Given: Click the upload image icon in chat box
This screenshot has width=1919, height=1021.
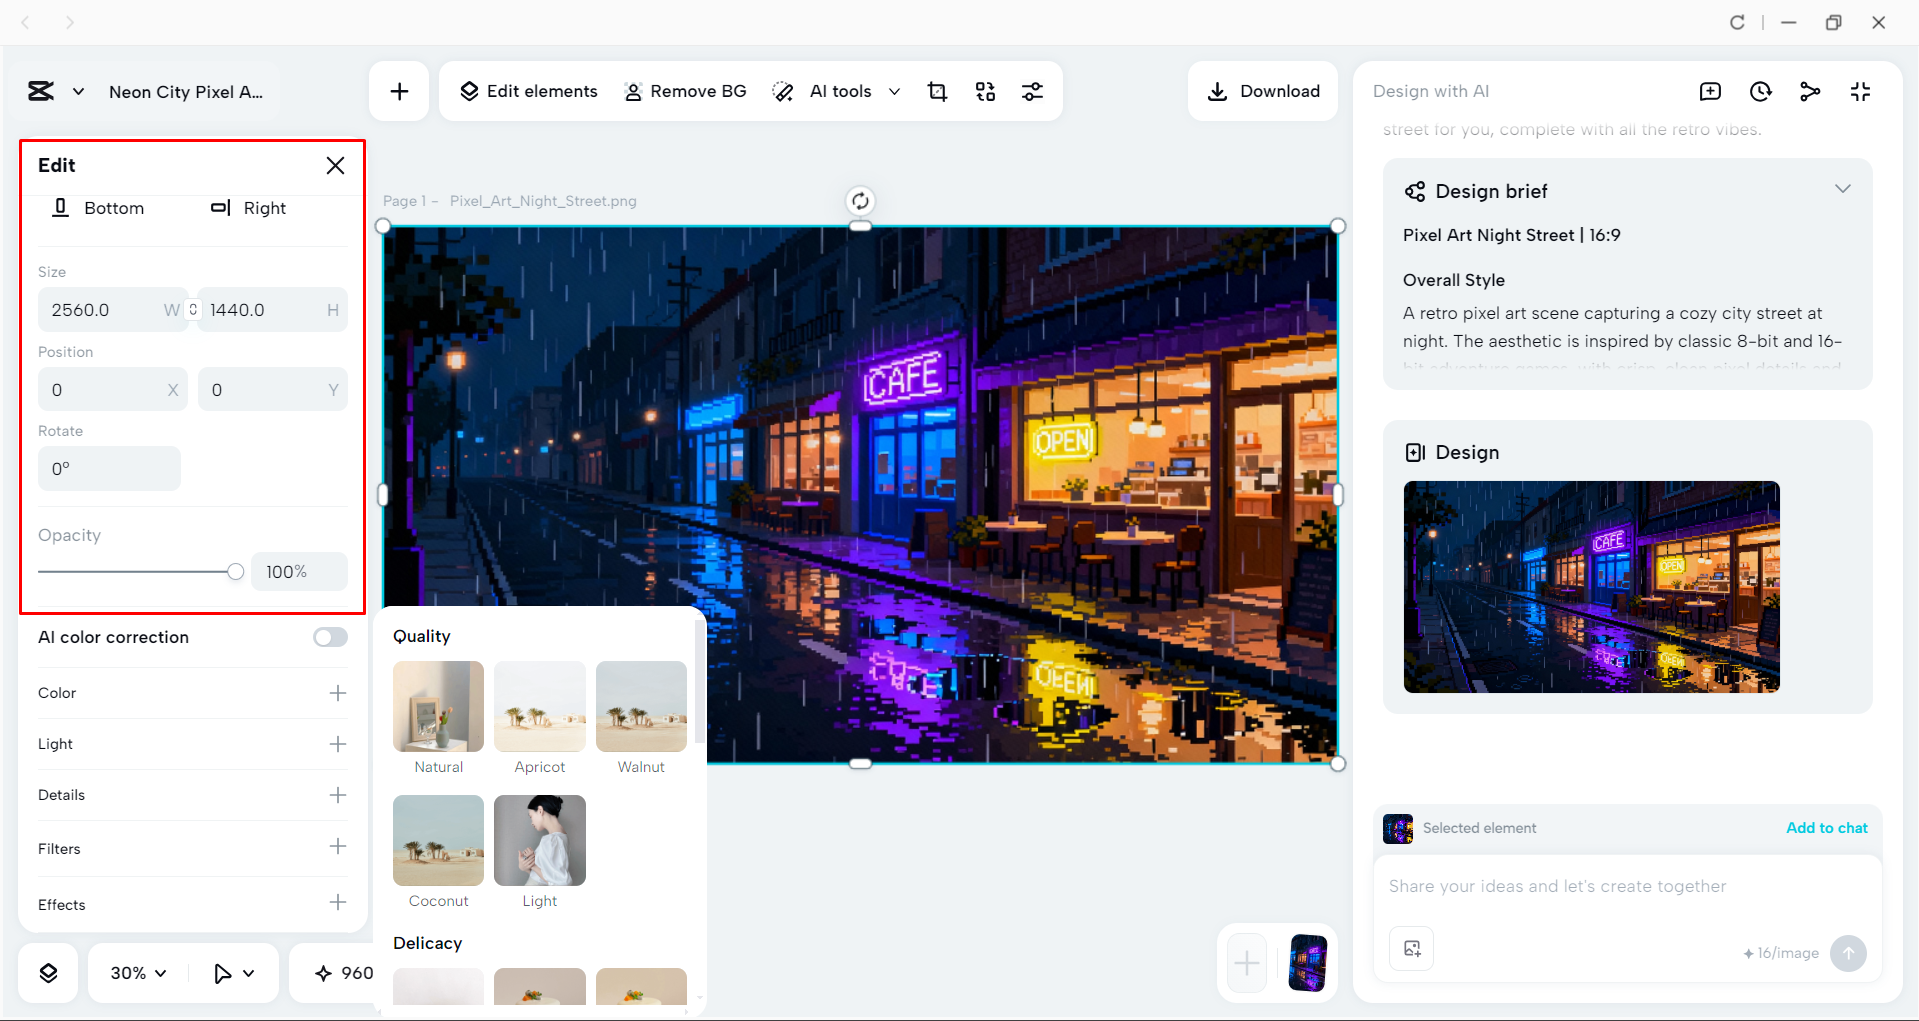Looking at the screenshot, I should 1412,948.
